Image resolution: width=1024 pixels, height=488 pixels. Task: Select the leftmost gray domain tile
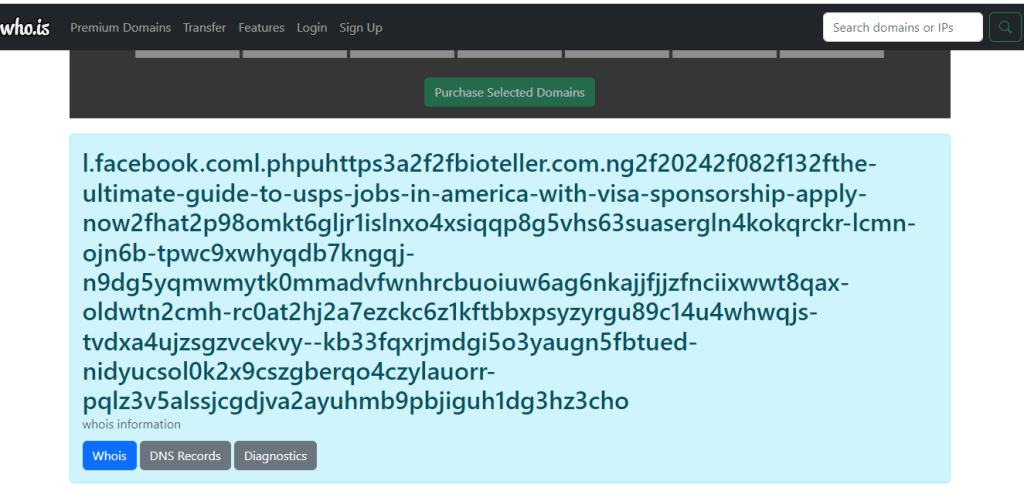186,54
